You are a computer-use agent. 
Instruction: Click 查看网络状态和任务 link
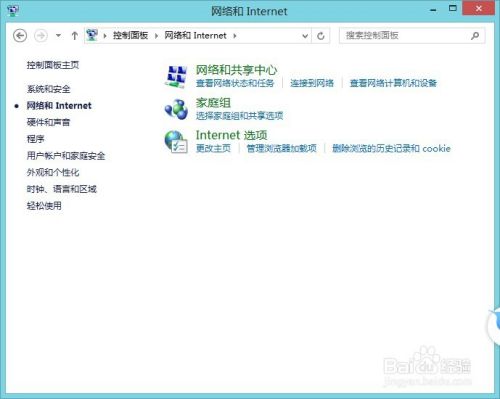235,83
